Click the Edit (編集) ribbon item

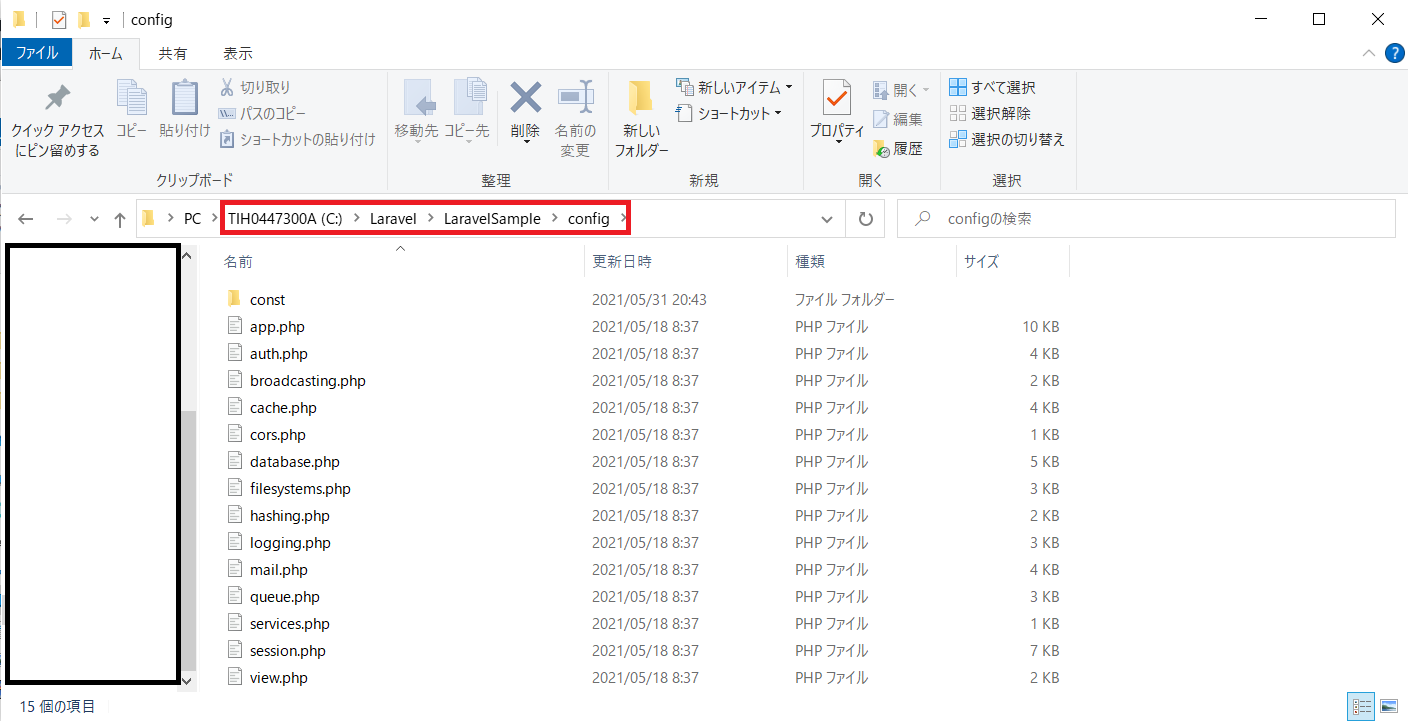pyautogui.click(x=898, y=119)
